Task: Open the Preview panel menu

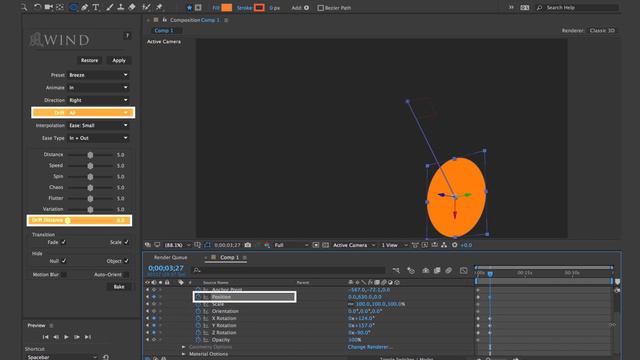Action: pos(51,326)
